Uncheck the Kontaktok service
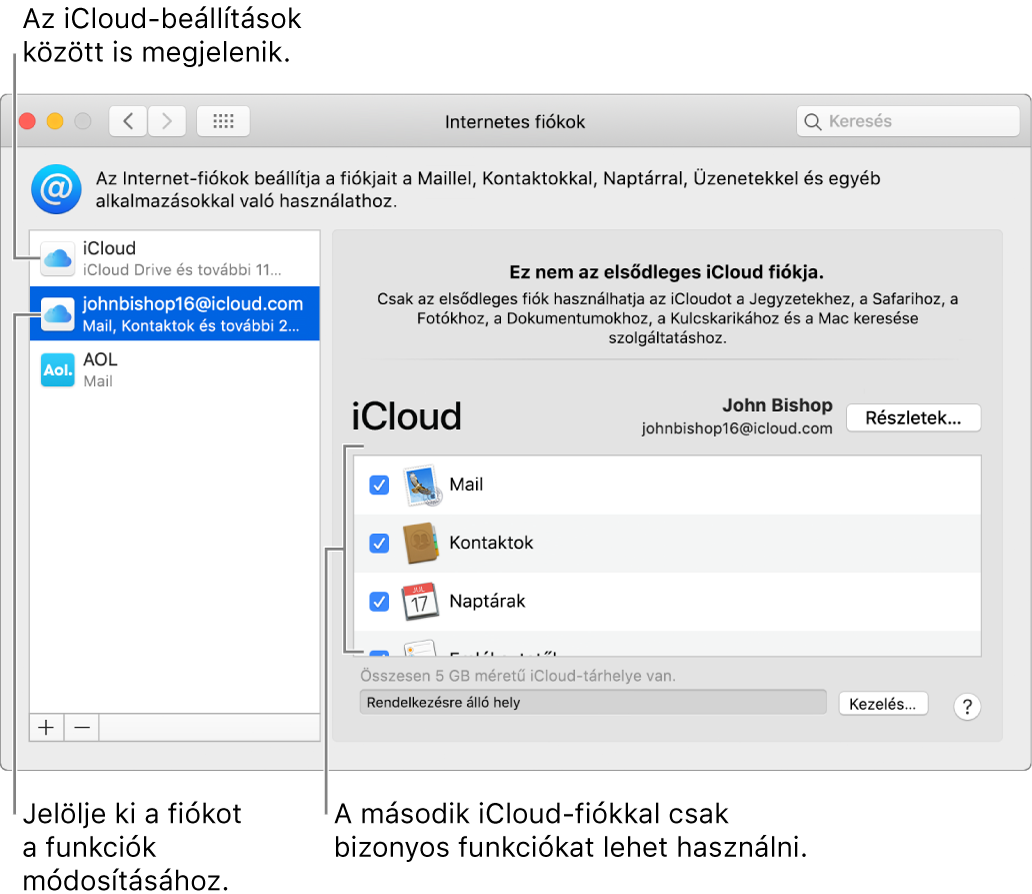 point(378,543)
